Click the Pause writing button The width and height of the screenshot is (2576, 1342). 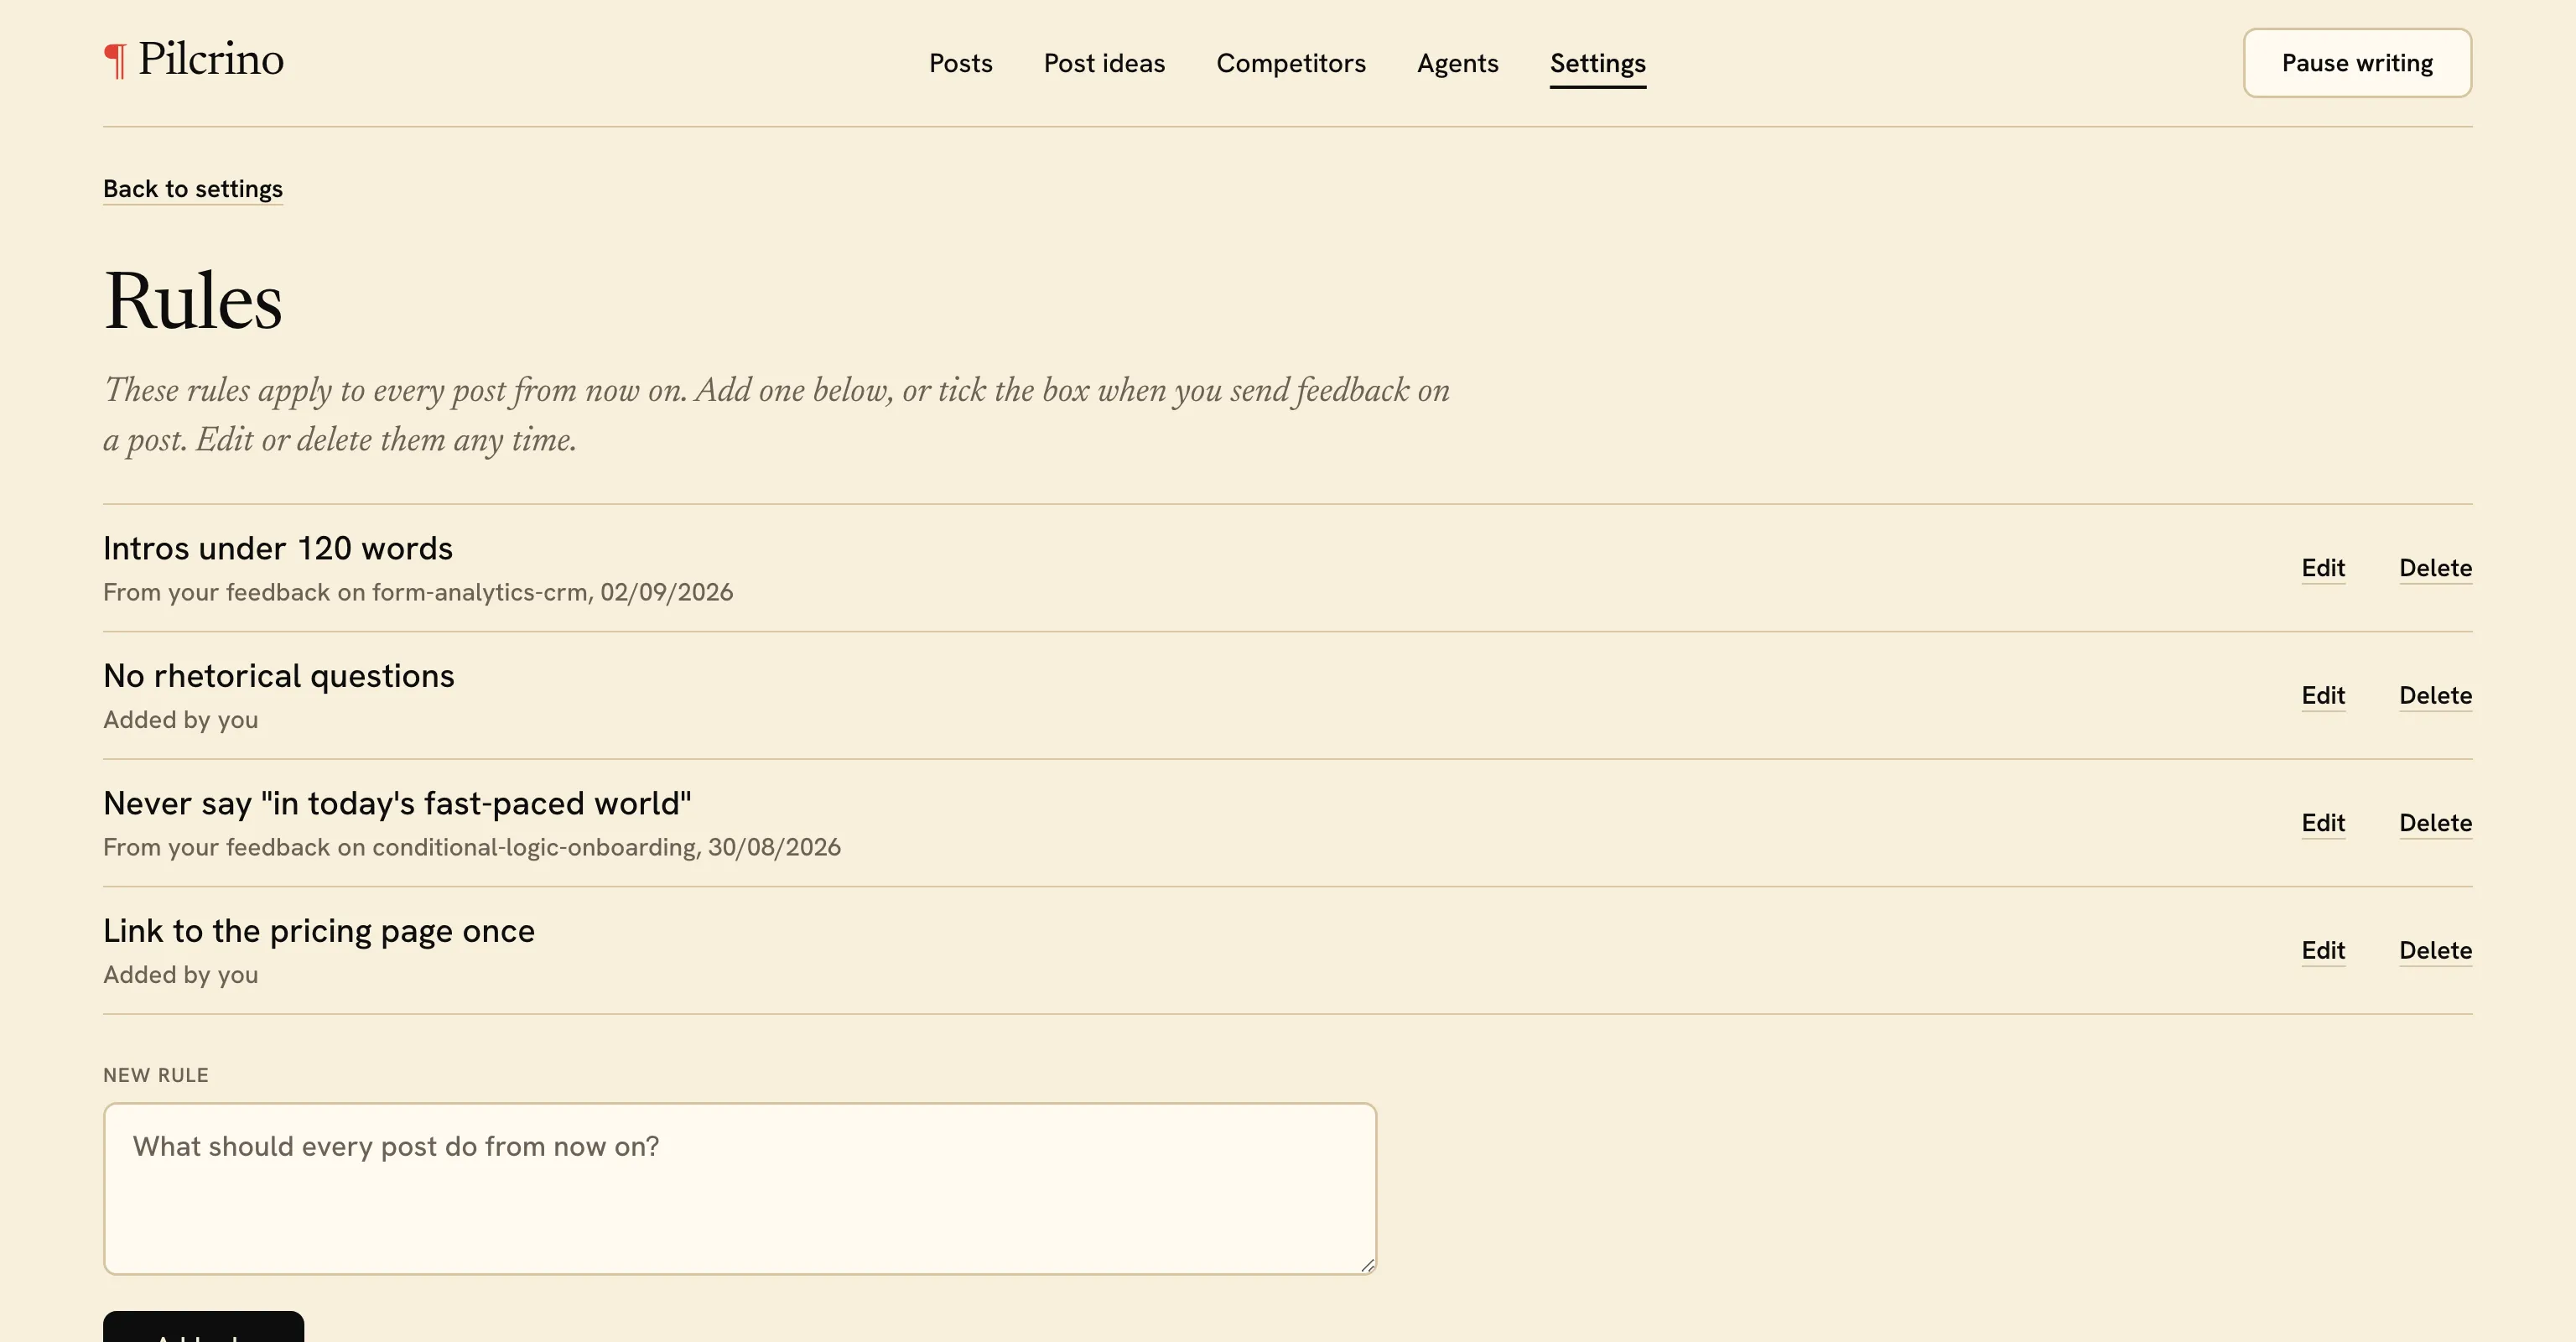tap(2357, 63)
